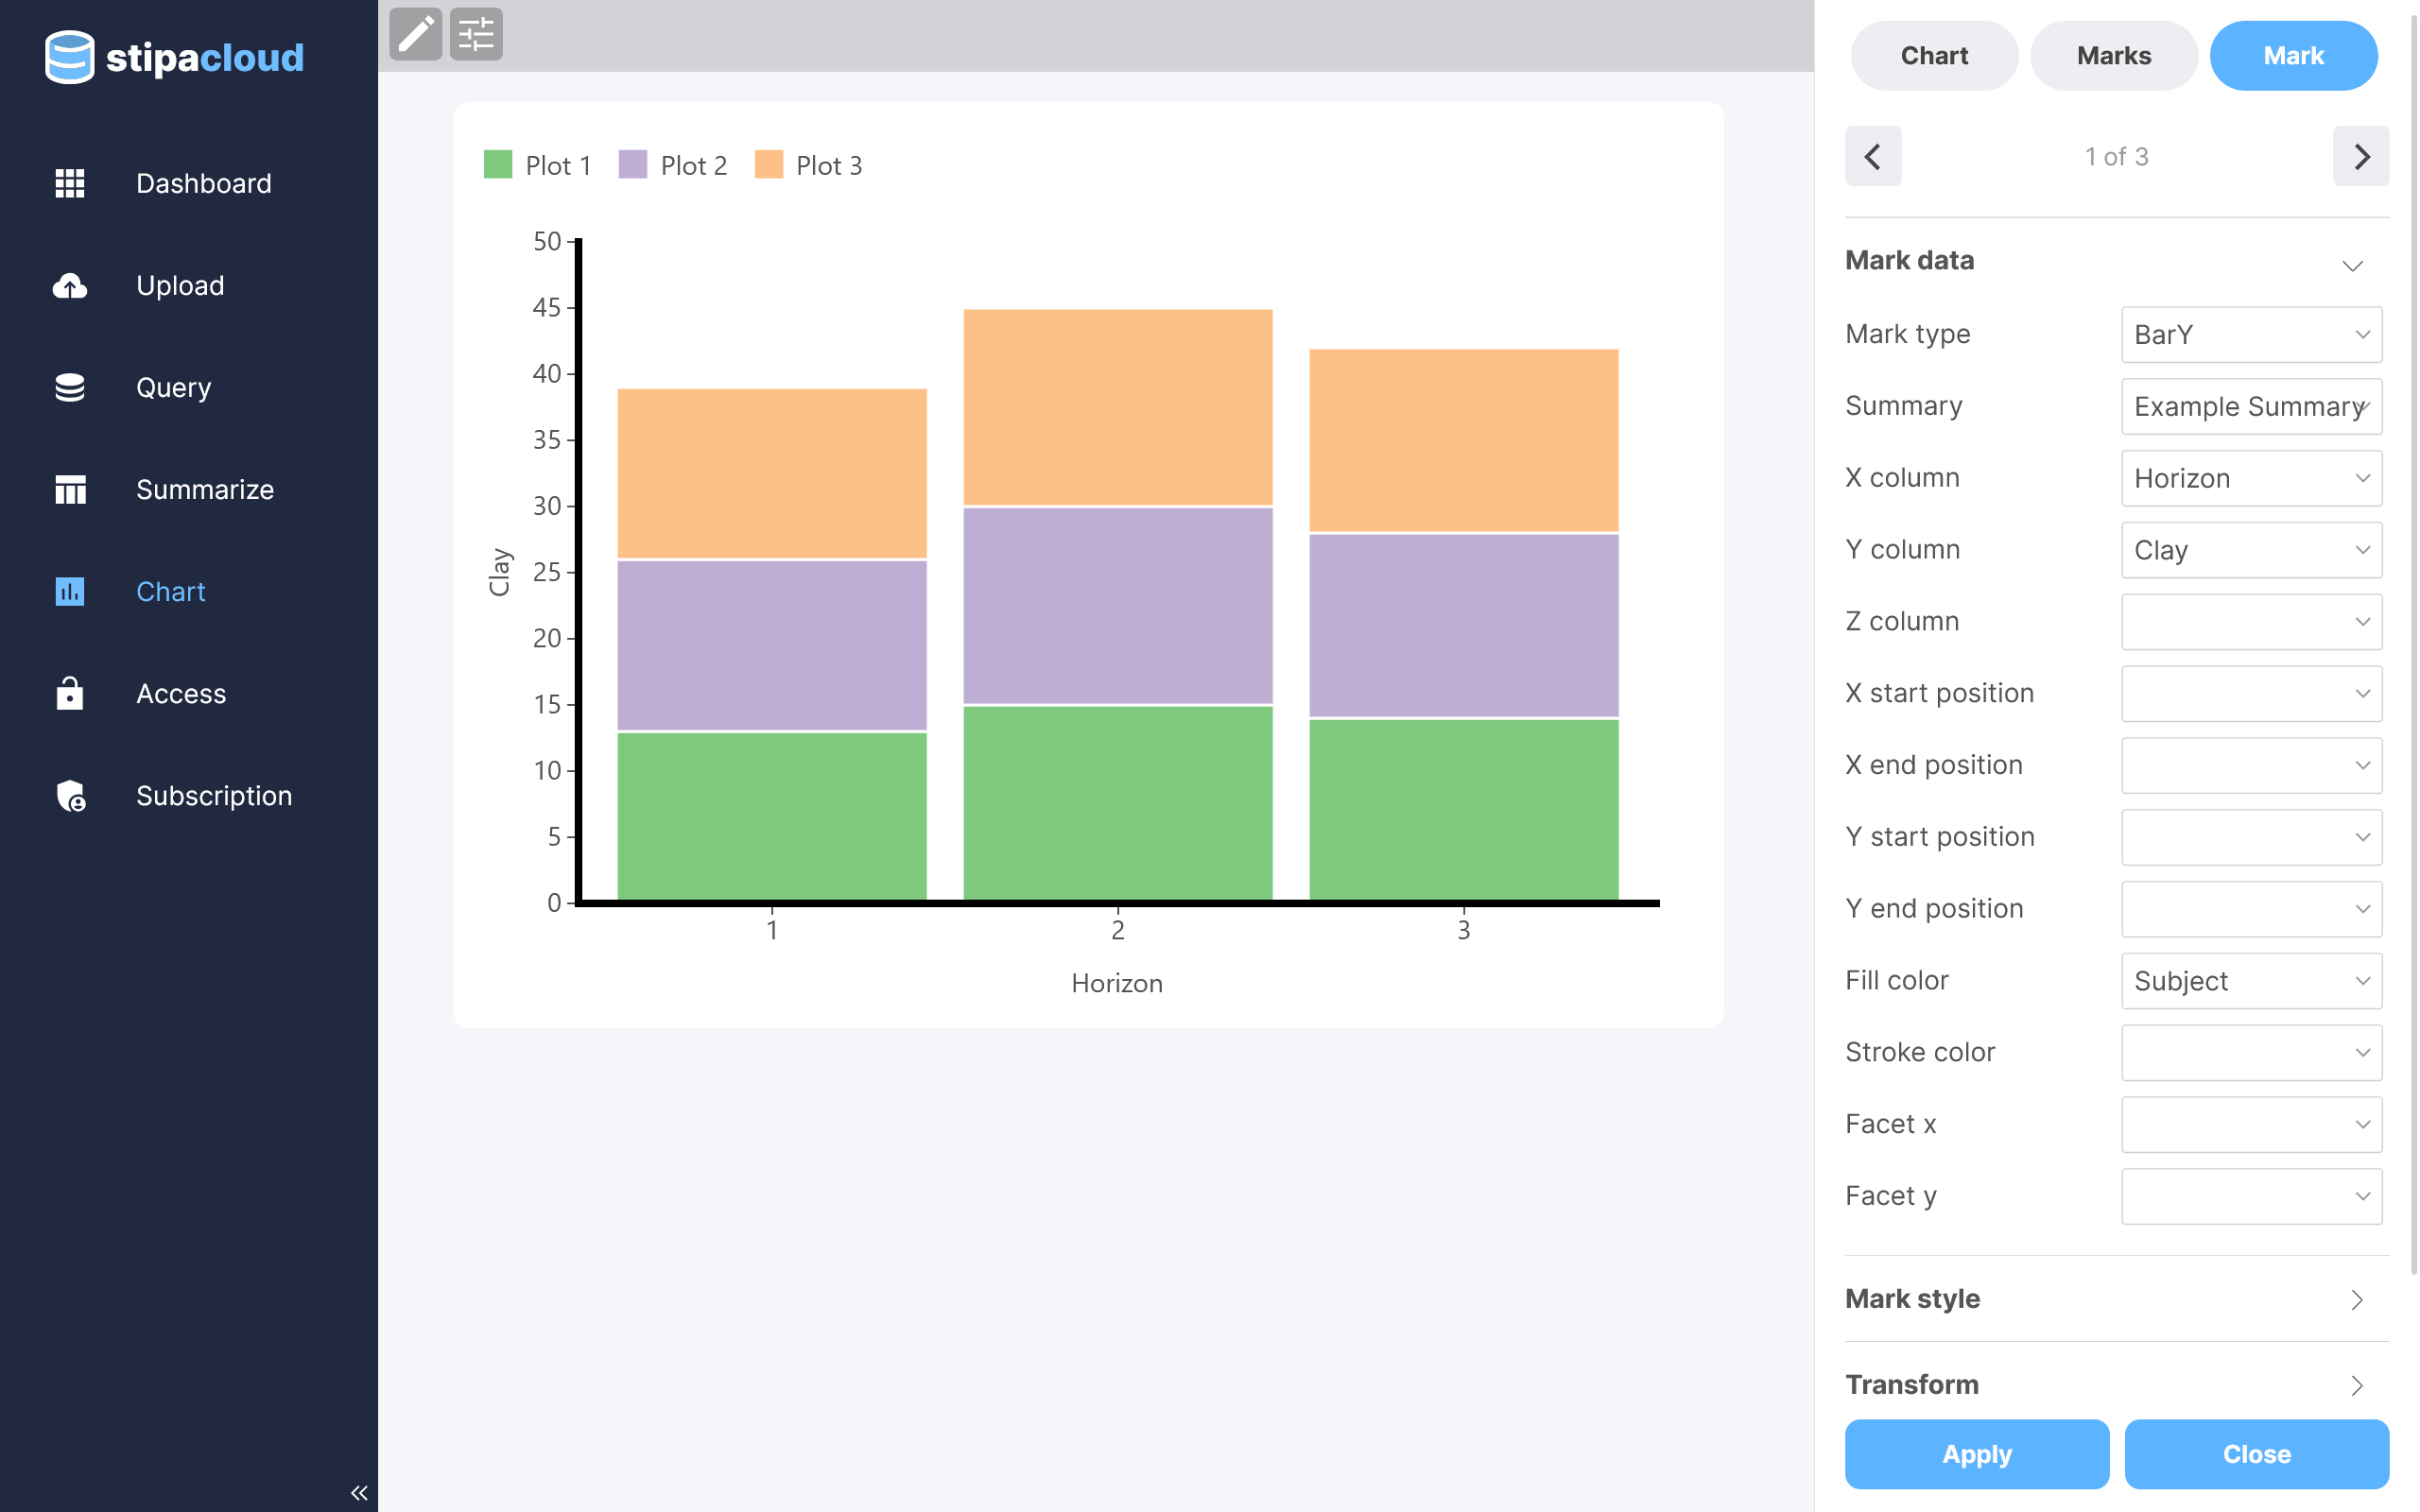Open the sliders settings icon in toolbar
This screenshot has height=1512, width=2420.
point(476,35)
